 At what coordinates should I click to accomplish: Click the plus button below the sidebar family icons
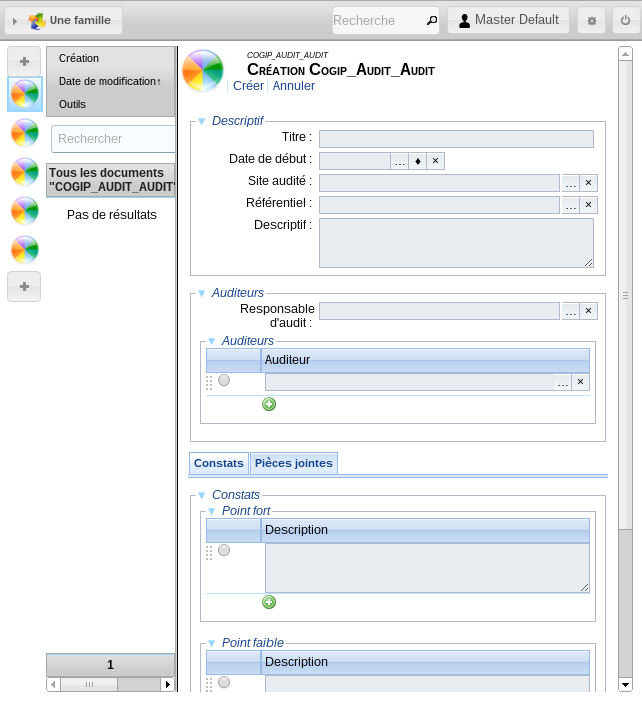tap(24, 286)
